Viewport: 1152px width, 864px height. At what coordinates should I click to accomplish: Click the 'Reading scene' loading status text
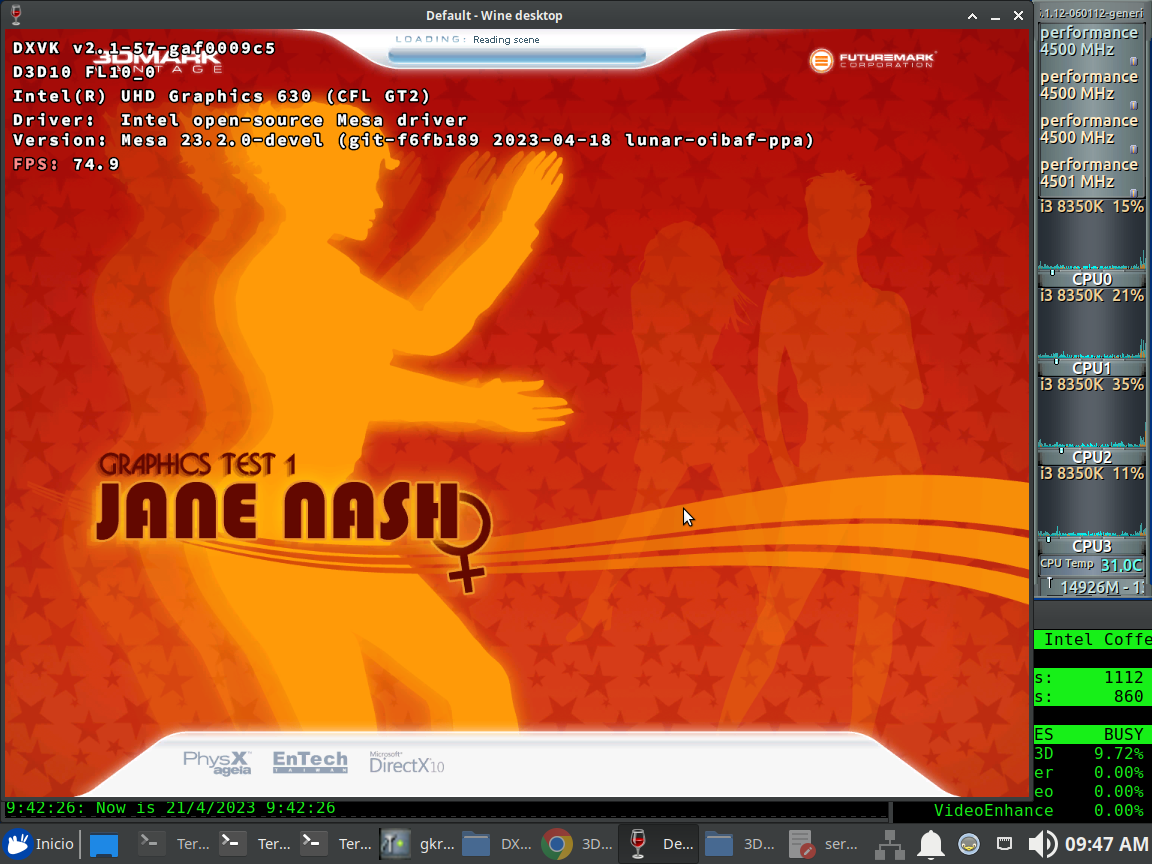(506, 40)
